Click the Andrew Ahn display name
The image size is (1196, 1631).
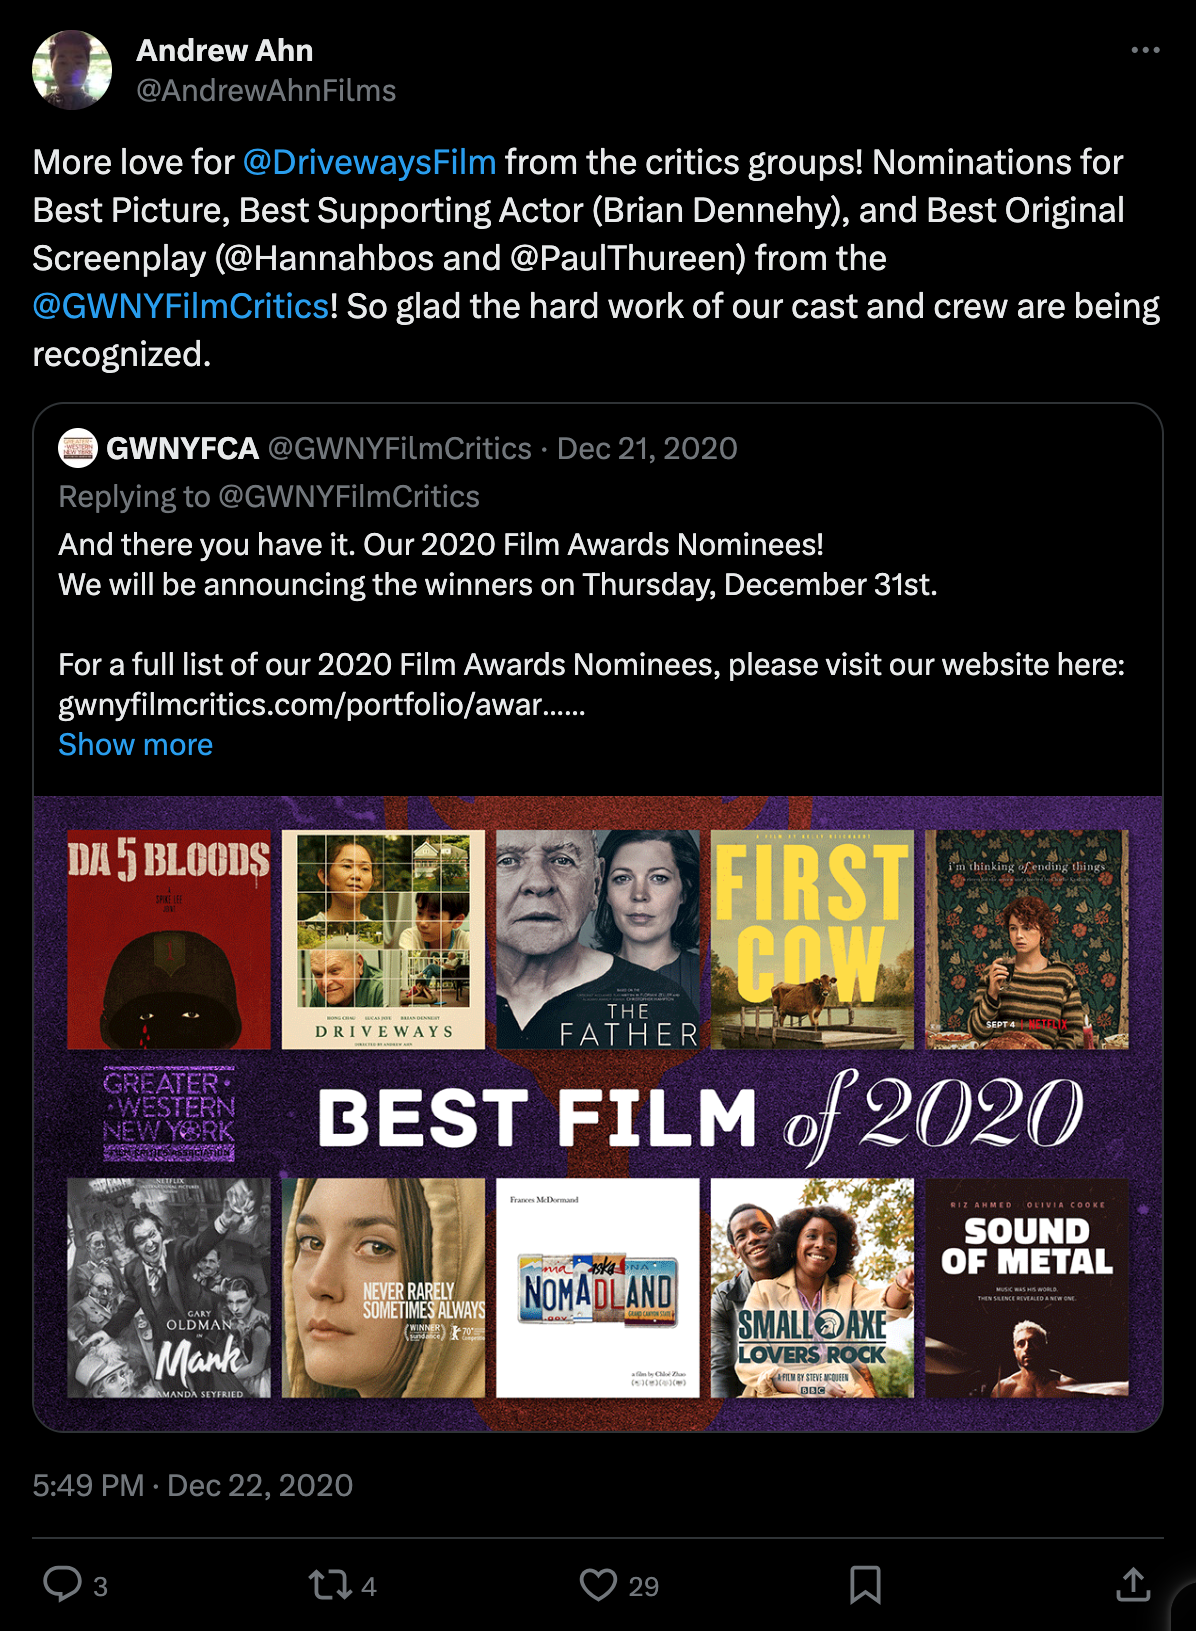click(x=225, y=50)
